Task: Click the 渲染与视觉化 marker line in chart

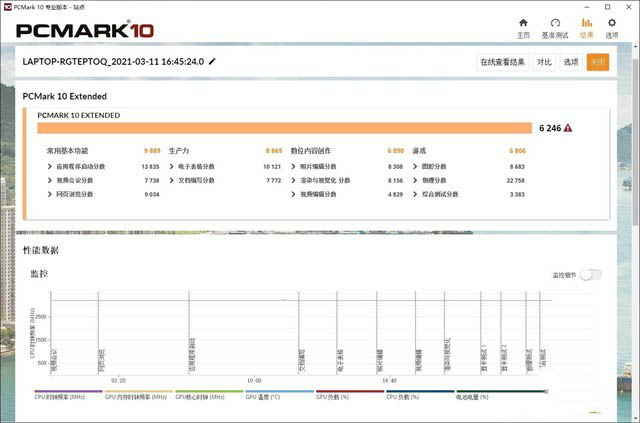Action: pos(444,333)
